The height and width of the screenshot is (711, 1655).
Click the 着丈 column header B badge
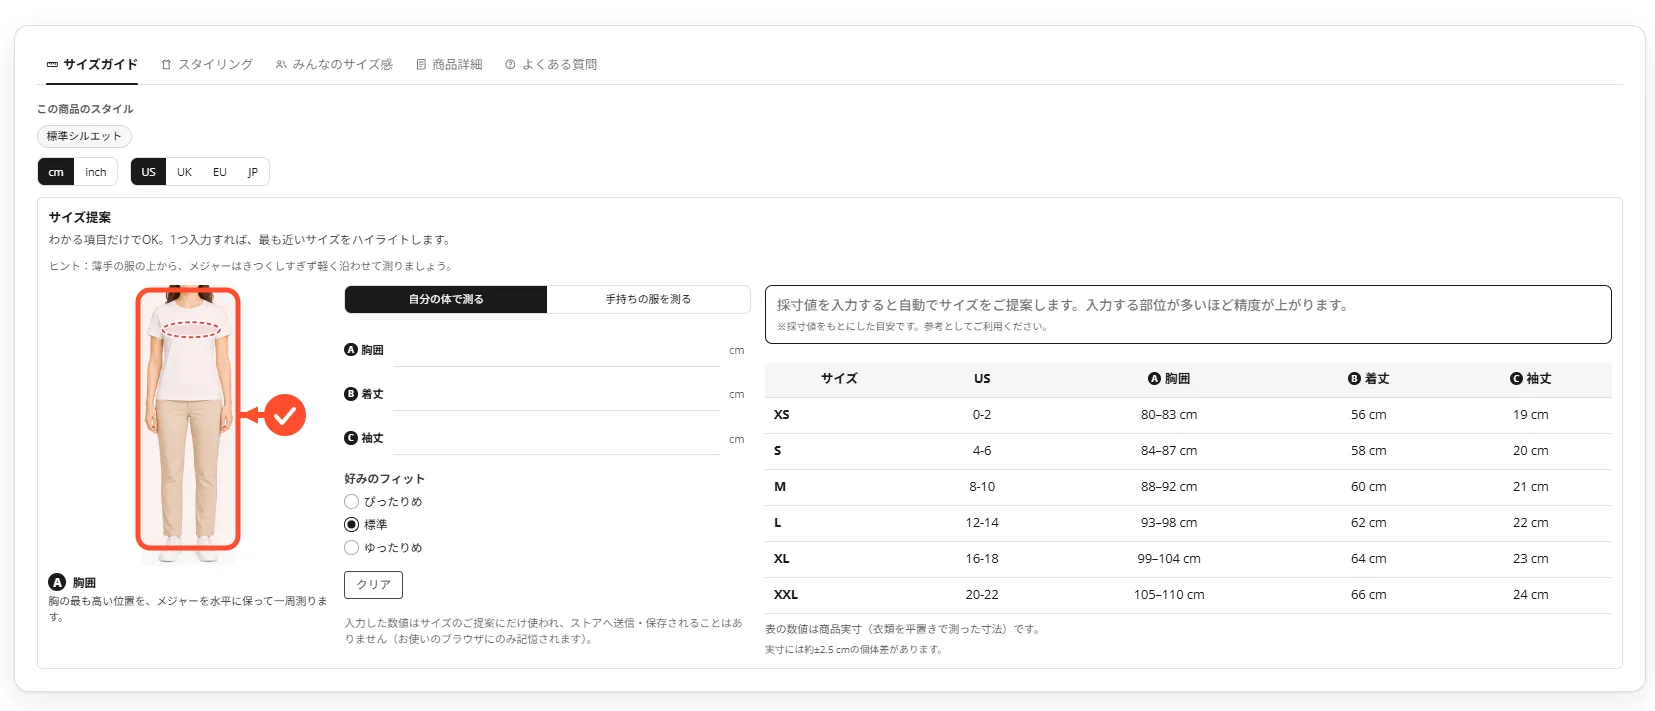[x=1354, y=379]
